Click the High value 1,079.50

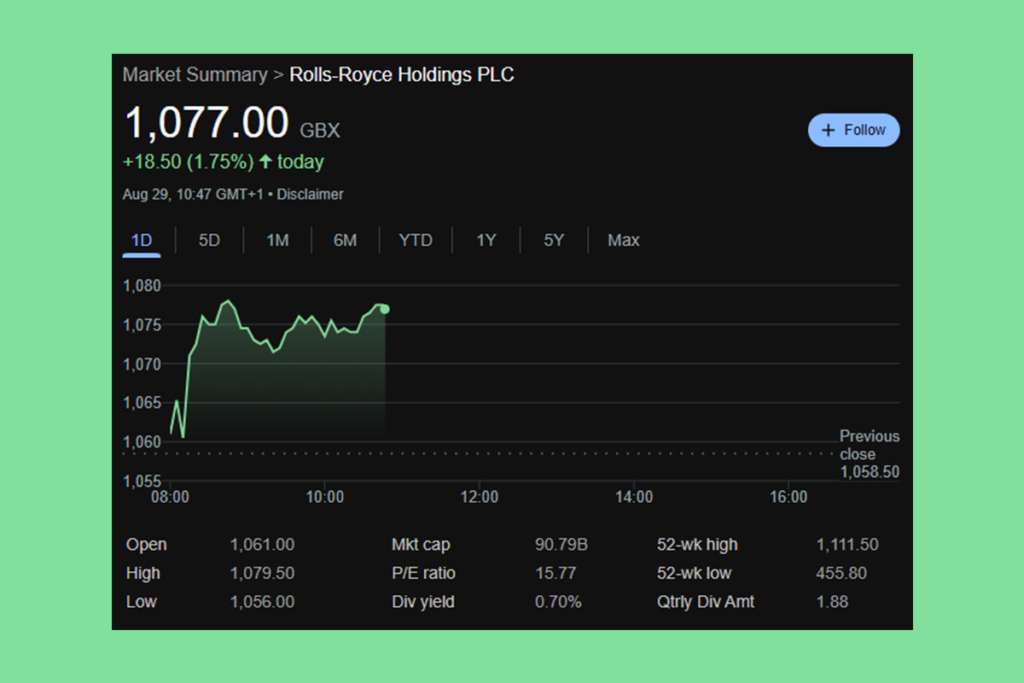click(262, 573)
